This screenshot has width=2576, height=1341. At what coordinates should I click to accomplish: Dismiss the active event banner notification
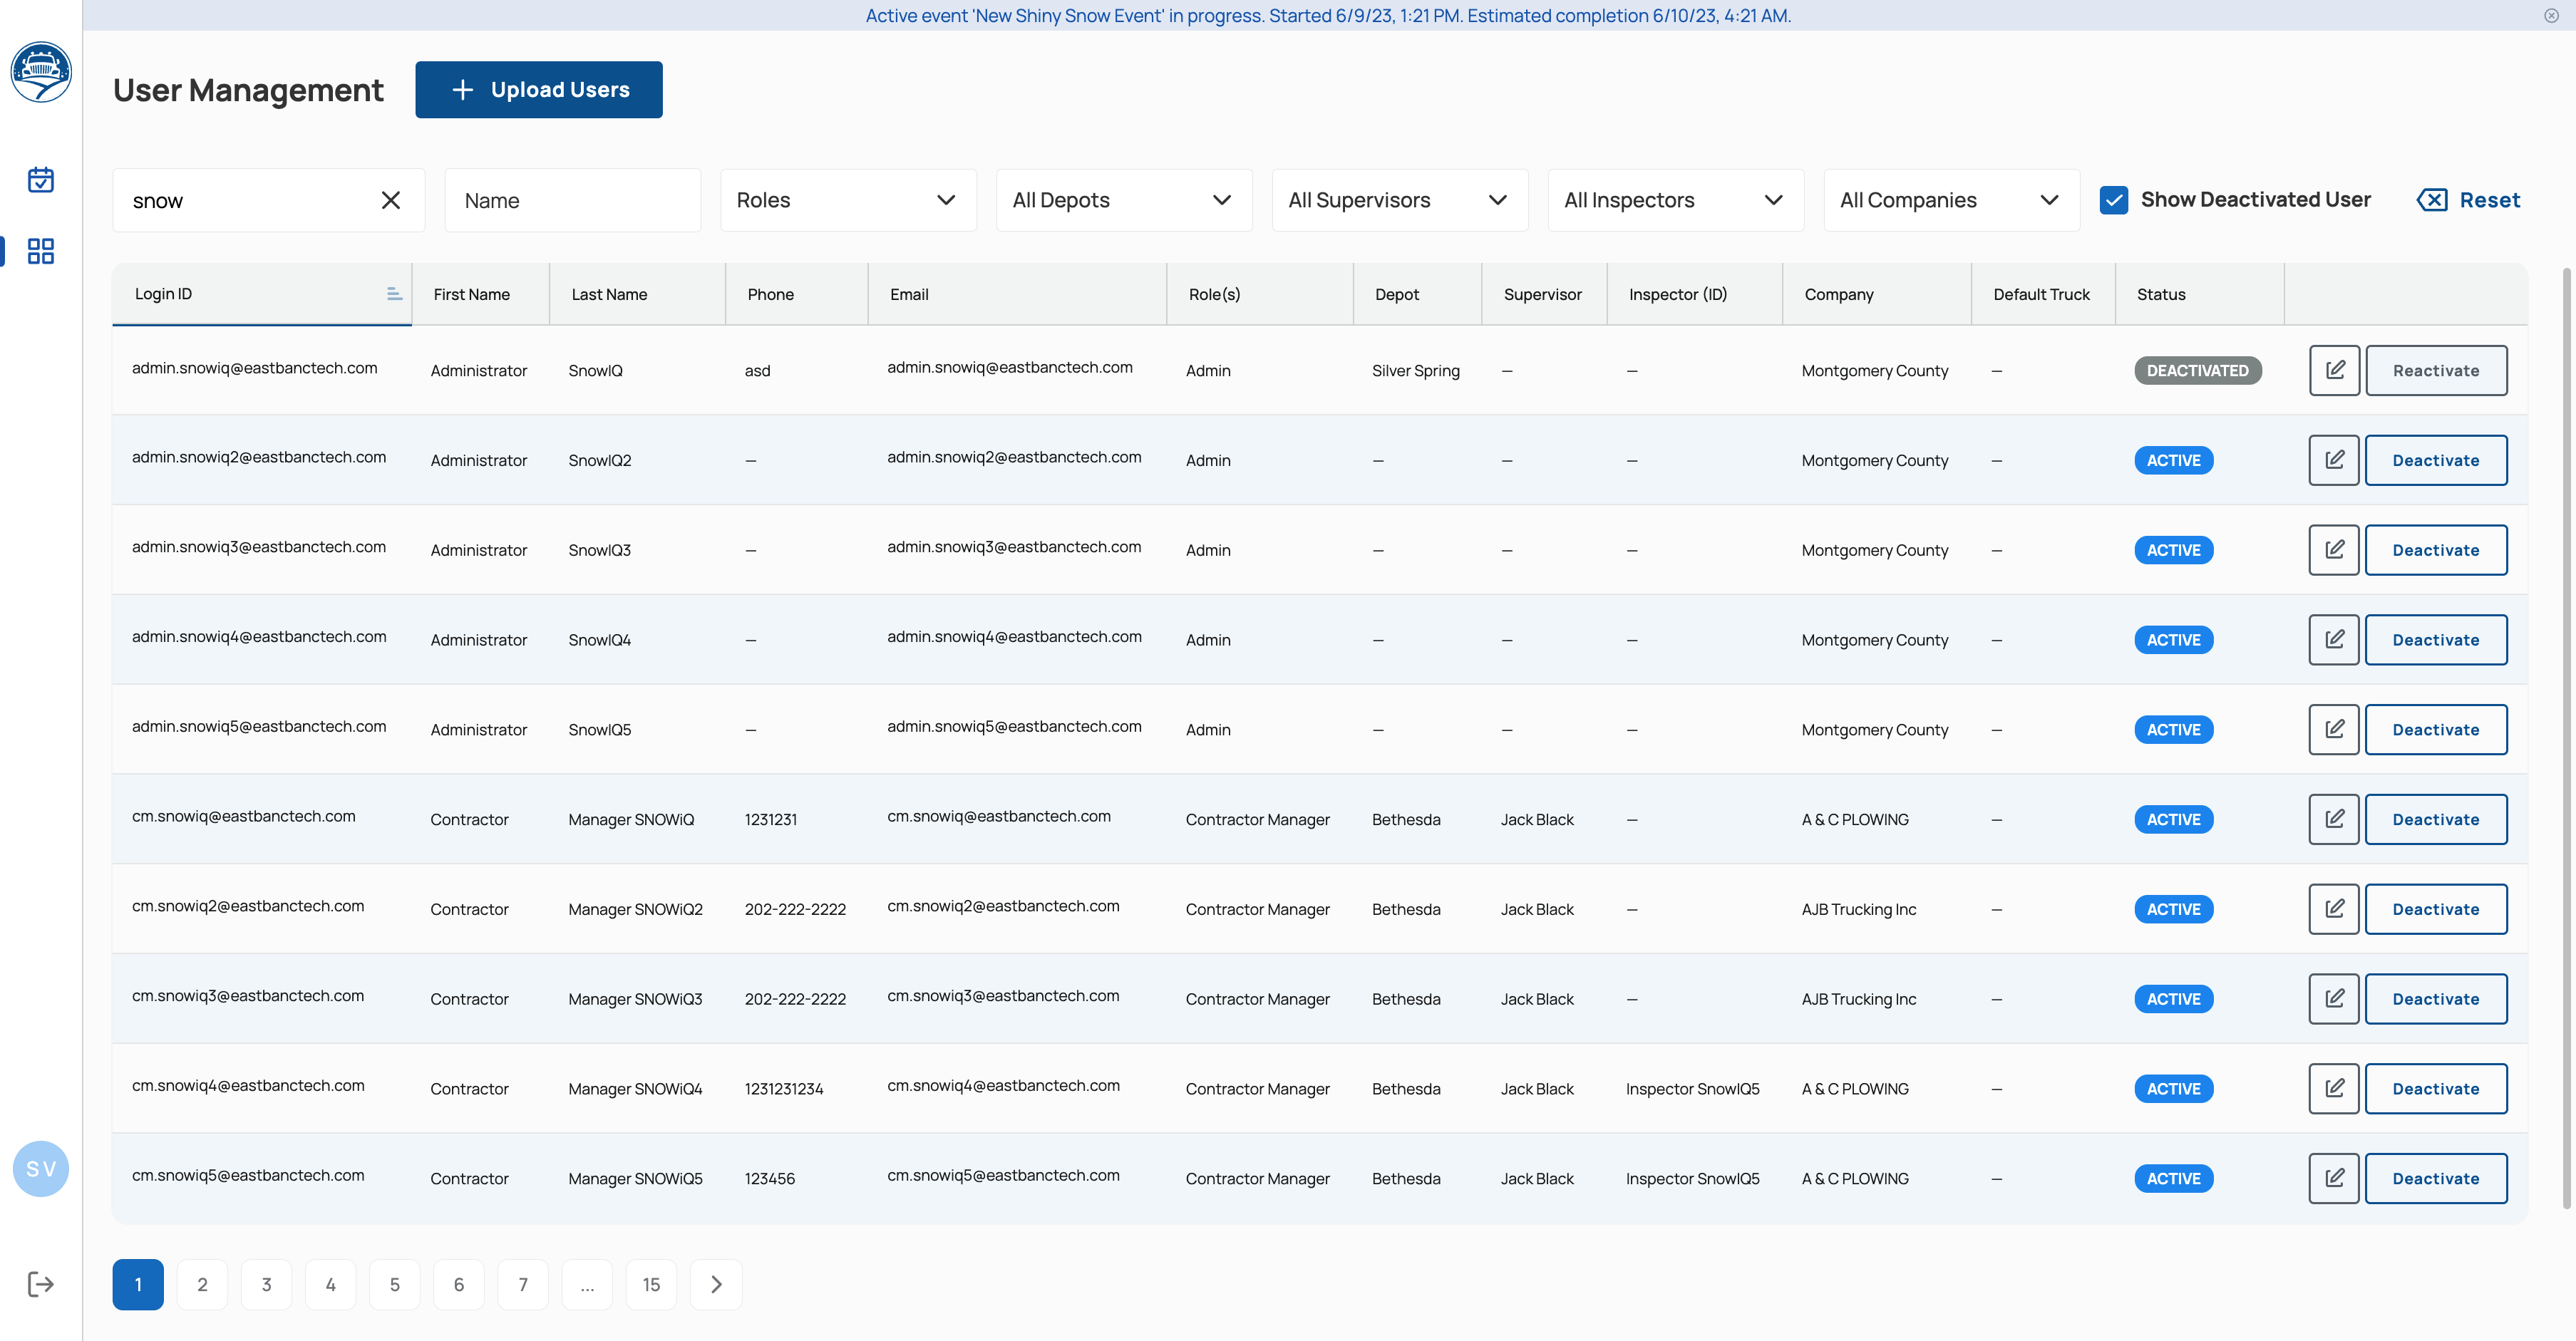pos(2551,15)
